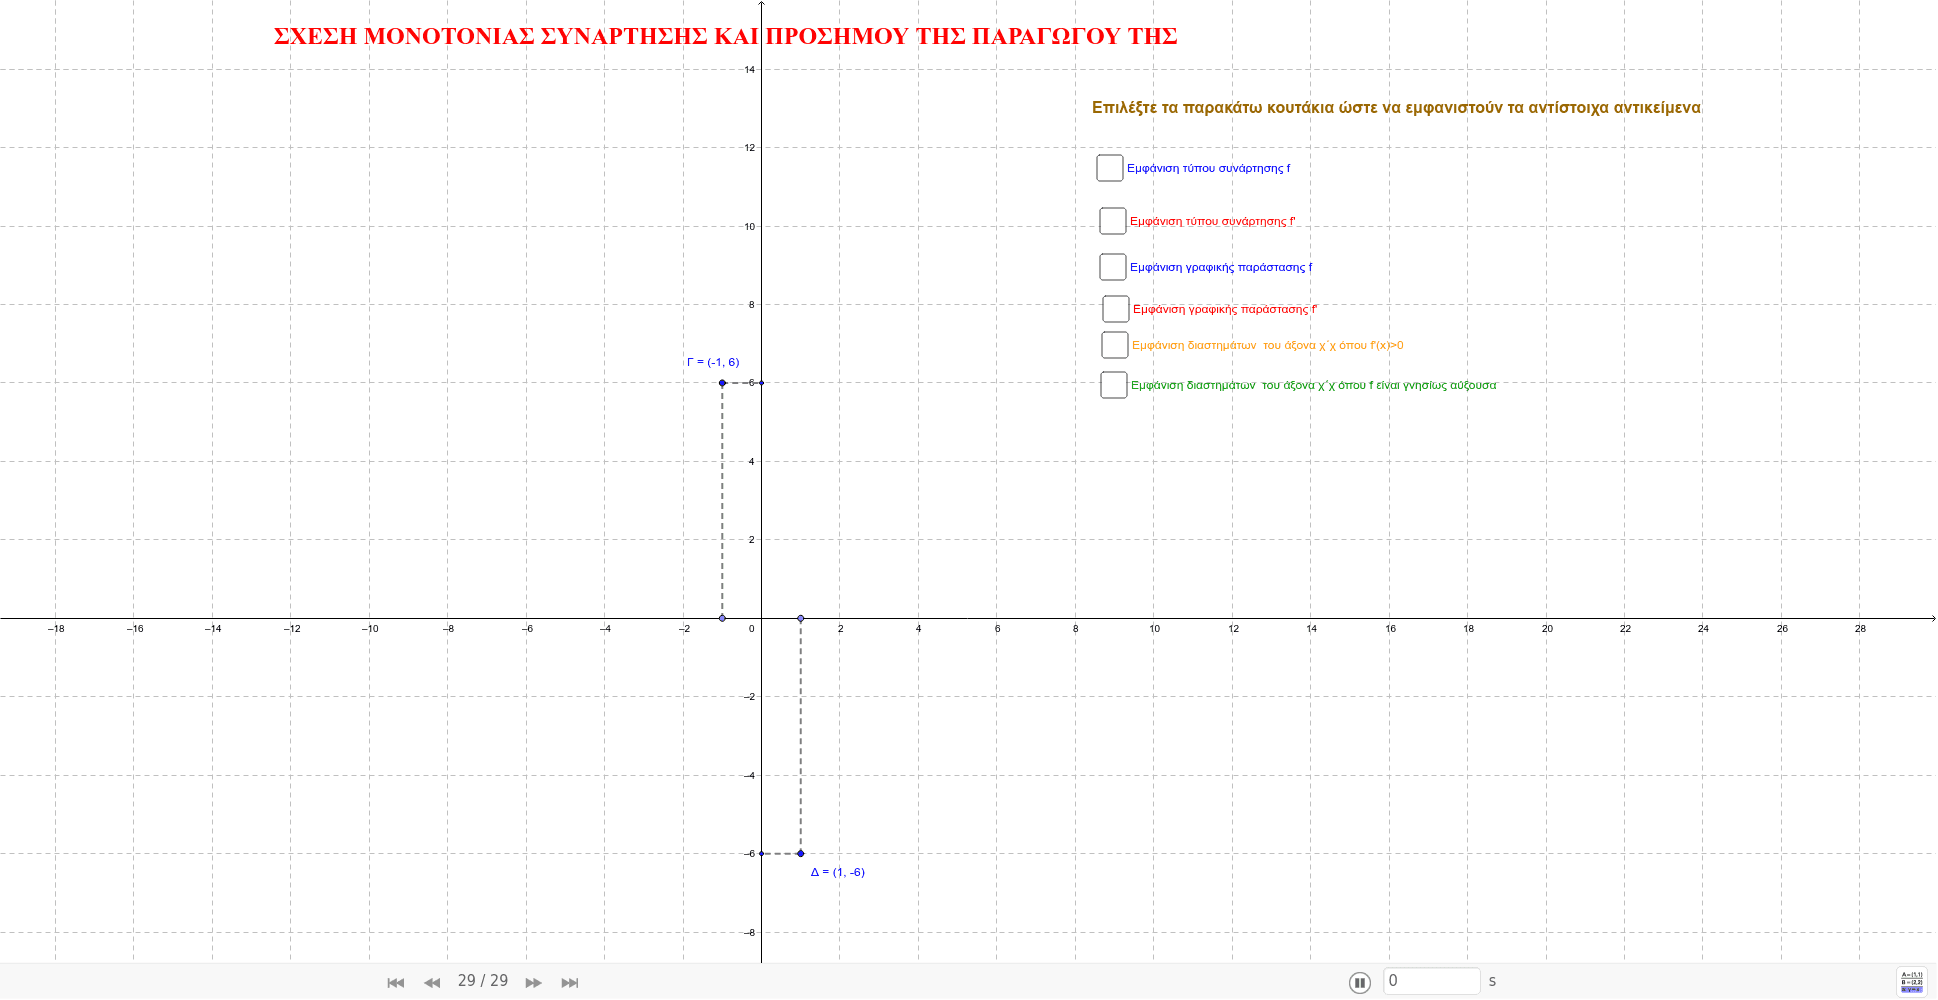Viewport: 1938px width, 1000px height.
Task: Jump to last construction step
Action: pyautogui.click(x=570, y=983)
